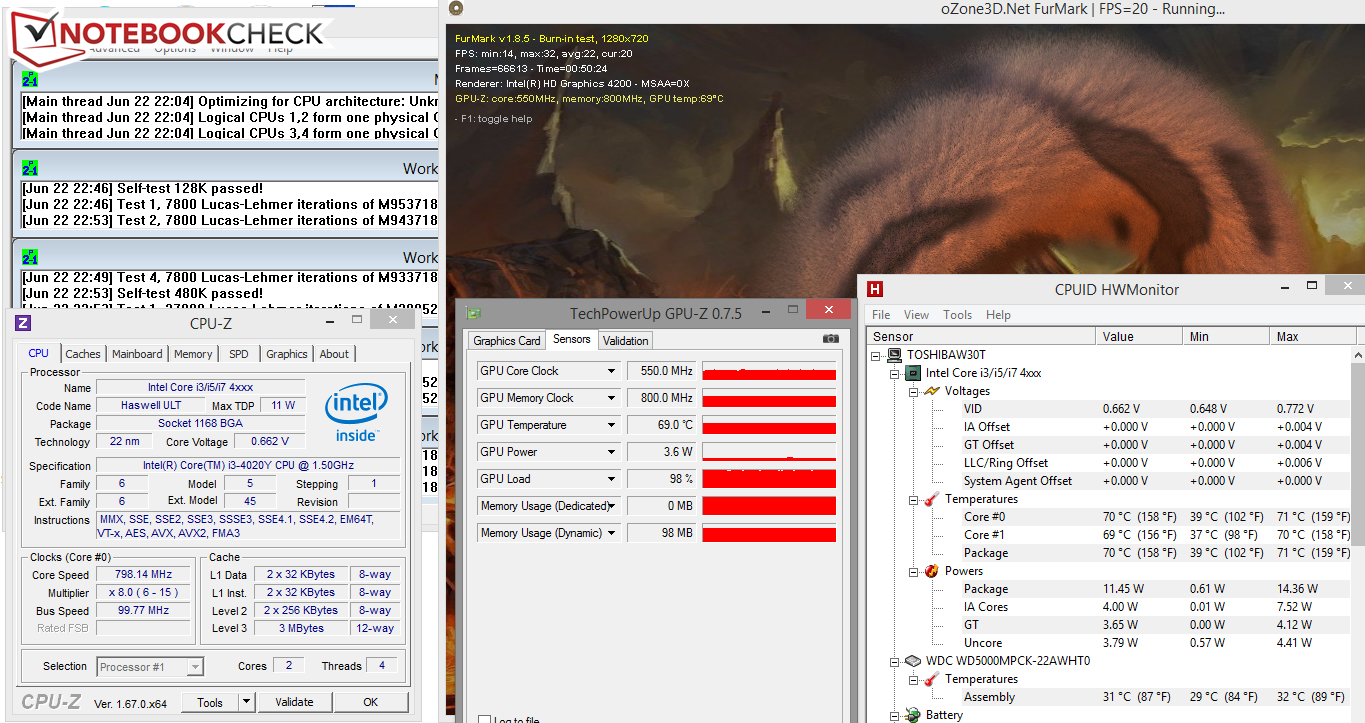Click the GPU-Z camera screenshot icon
The image size is (1365, 723).
coord(830,339)
